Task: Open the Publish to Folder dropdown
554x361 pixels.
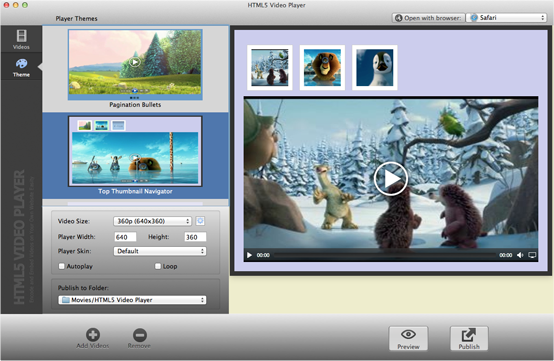Action: pyautogui.click(x=132, y=300)
